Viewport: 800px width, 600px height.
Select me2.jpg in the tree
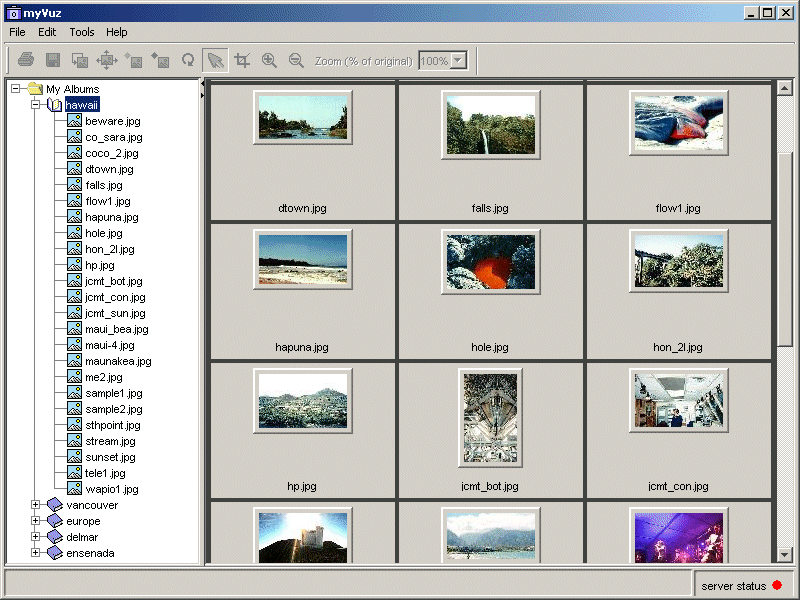(104, 377)
